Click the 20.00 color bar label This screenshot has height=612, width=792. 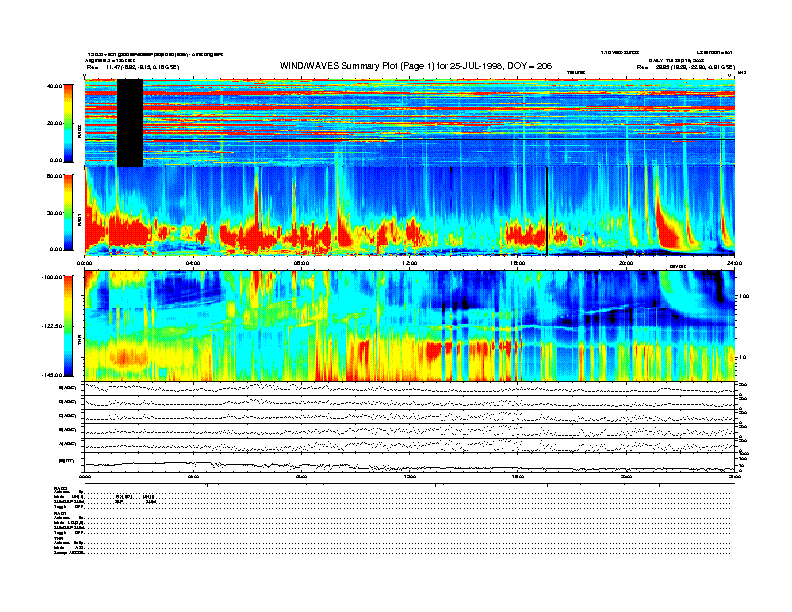click(54, 123)
